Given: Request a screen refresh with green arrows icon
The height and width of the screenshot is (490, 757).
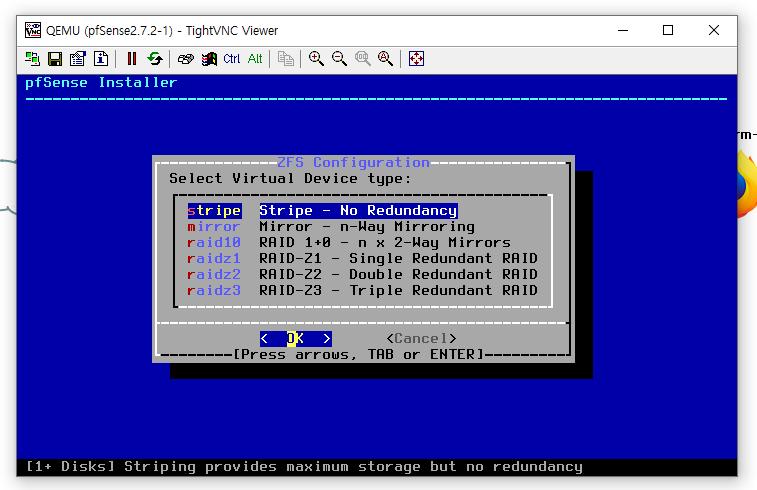Looking at the screenshot, I should tap(154, 59).
